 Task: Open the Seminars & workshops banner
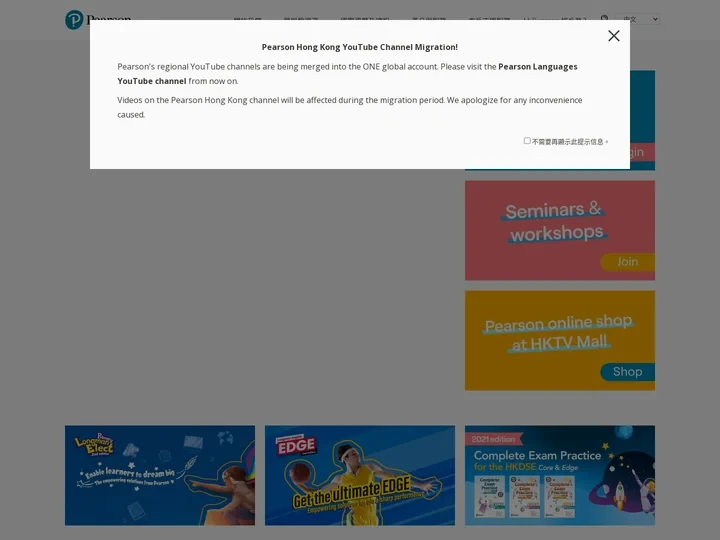pyautogui.click(x=560, y=230)
